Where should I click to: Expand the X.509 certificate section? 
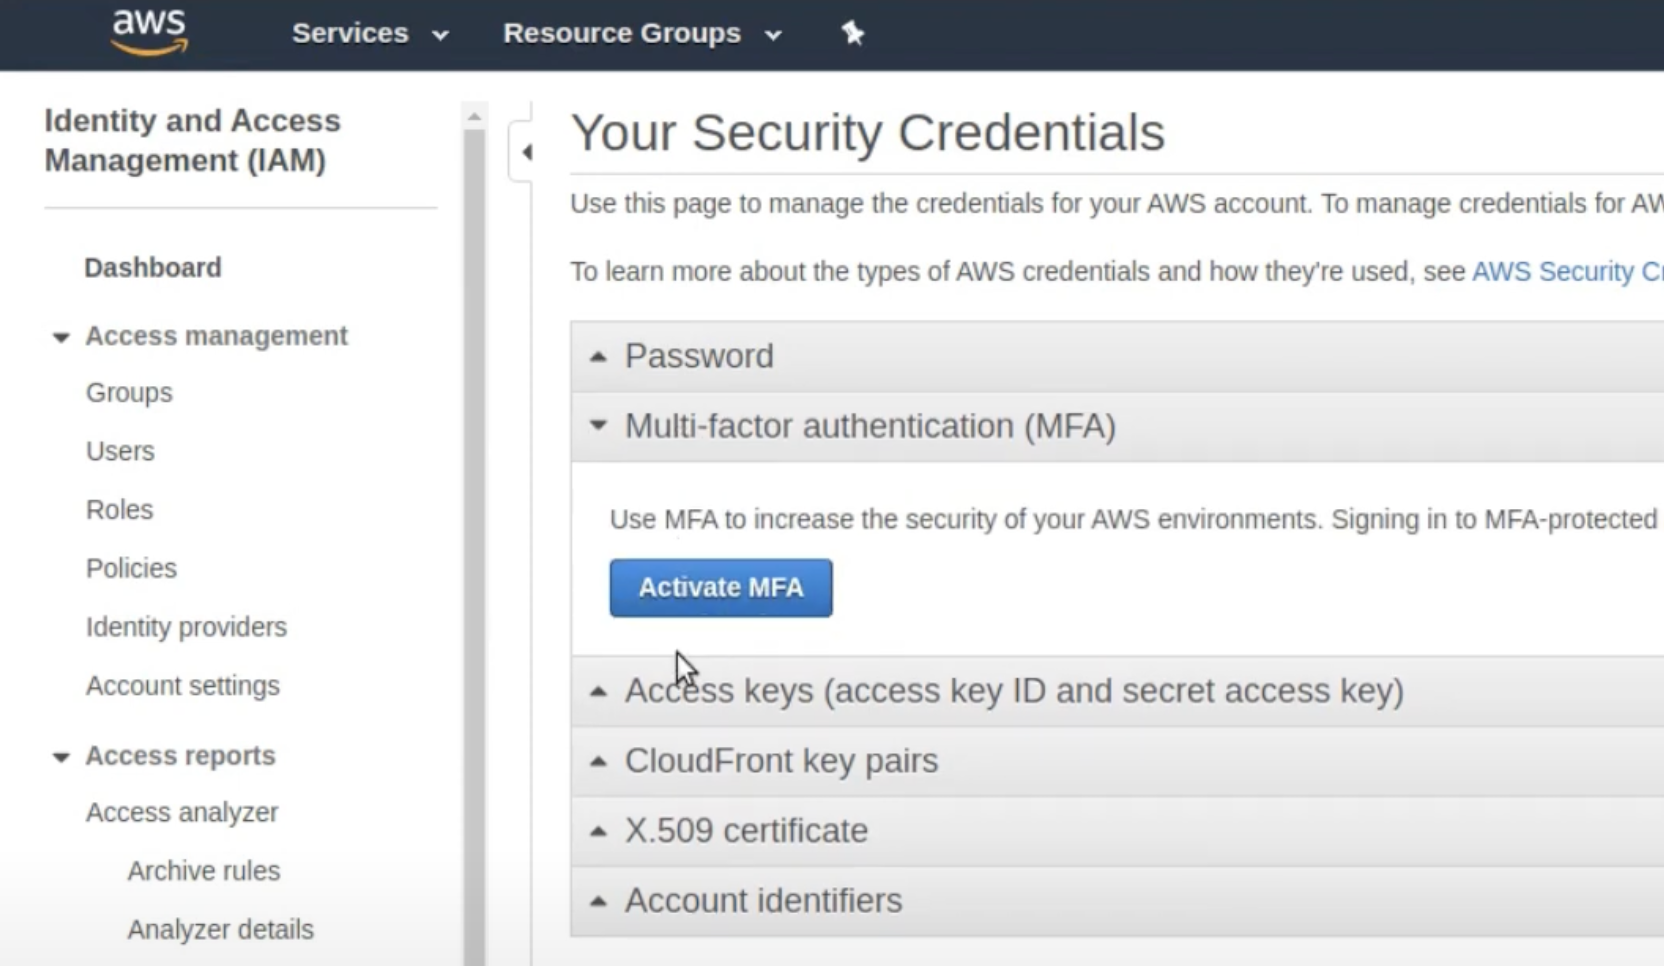point(1117,831)
